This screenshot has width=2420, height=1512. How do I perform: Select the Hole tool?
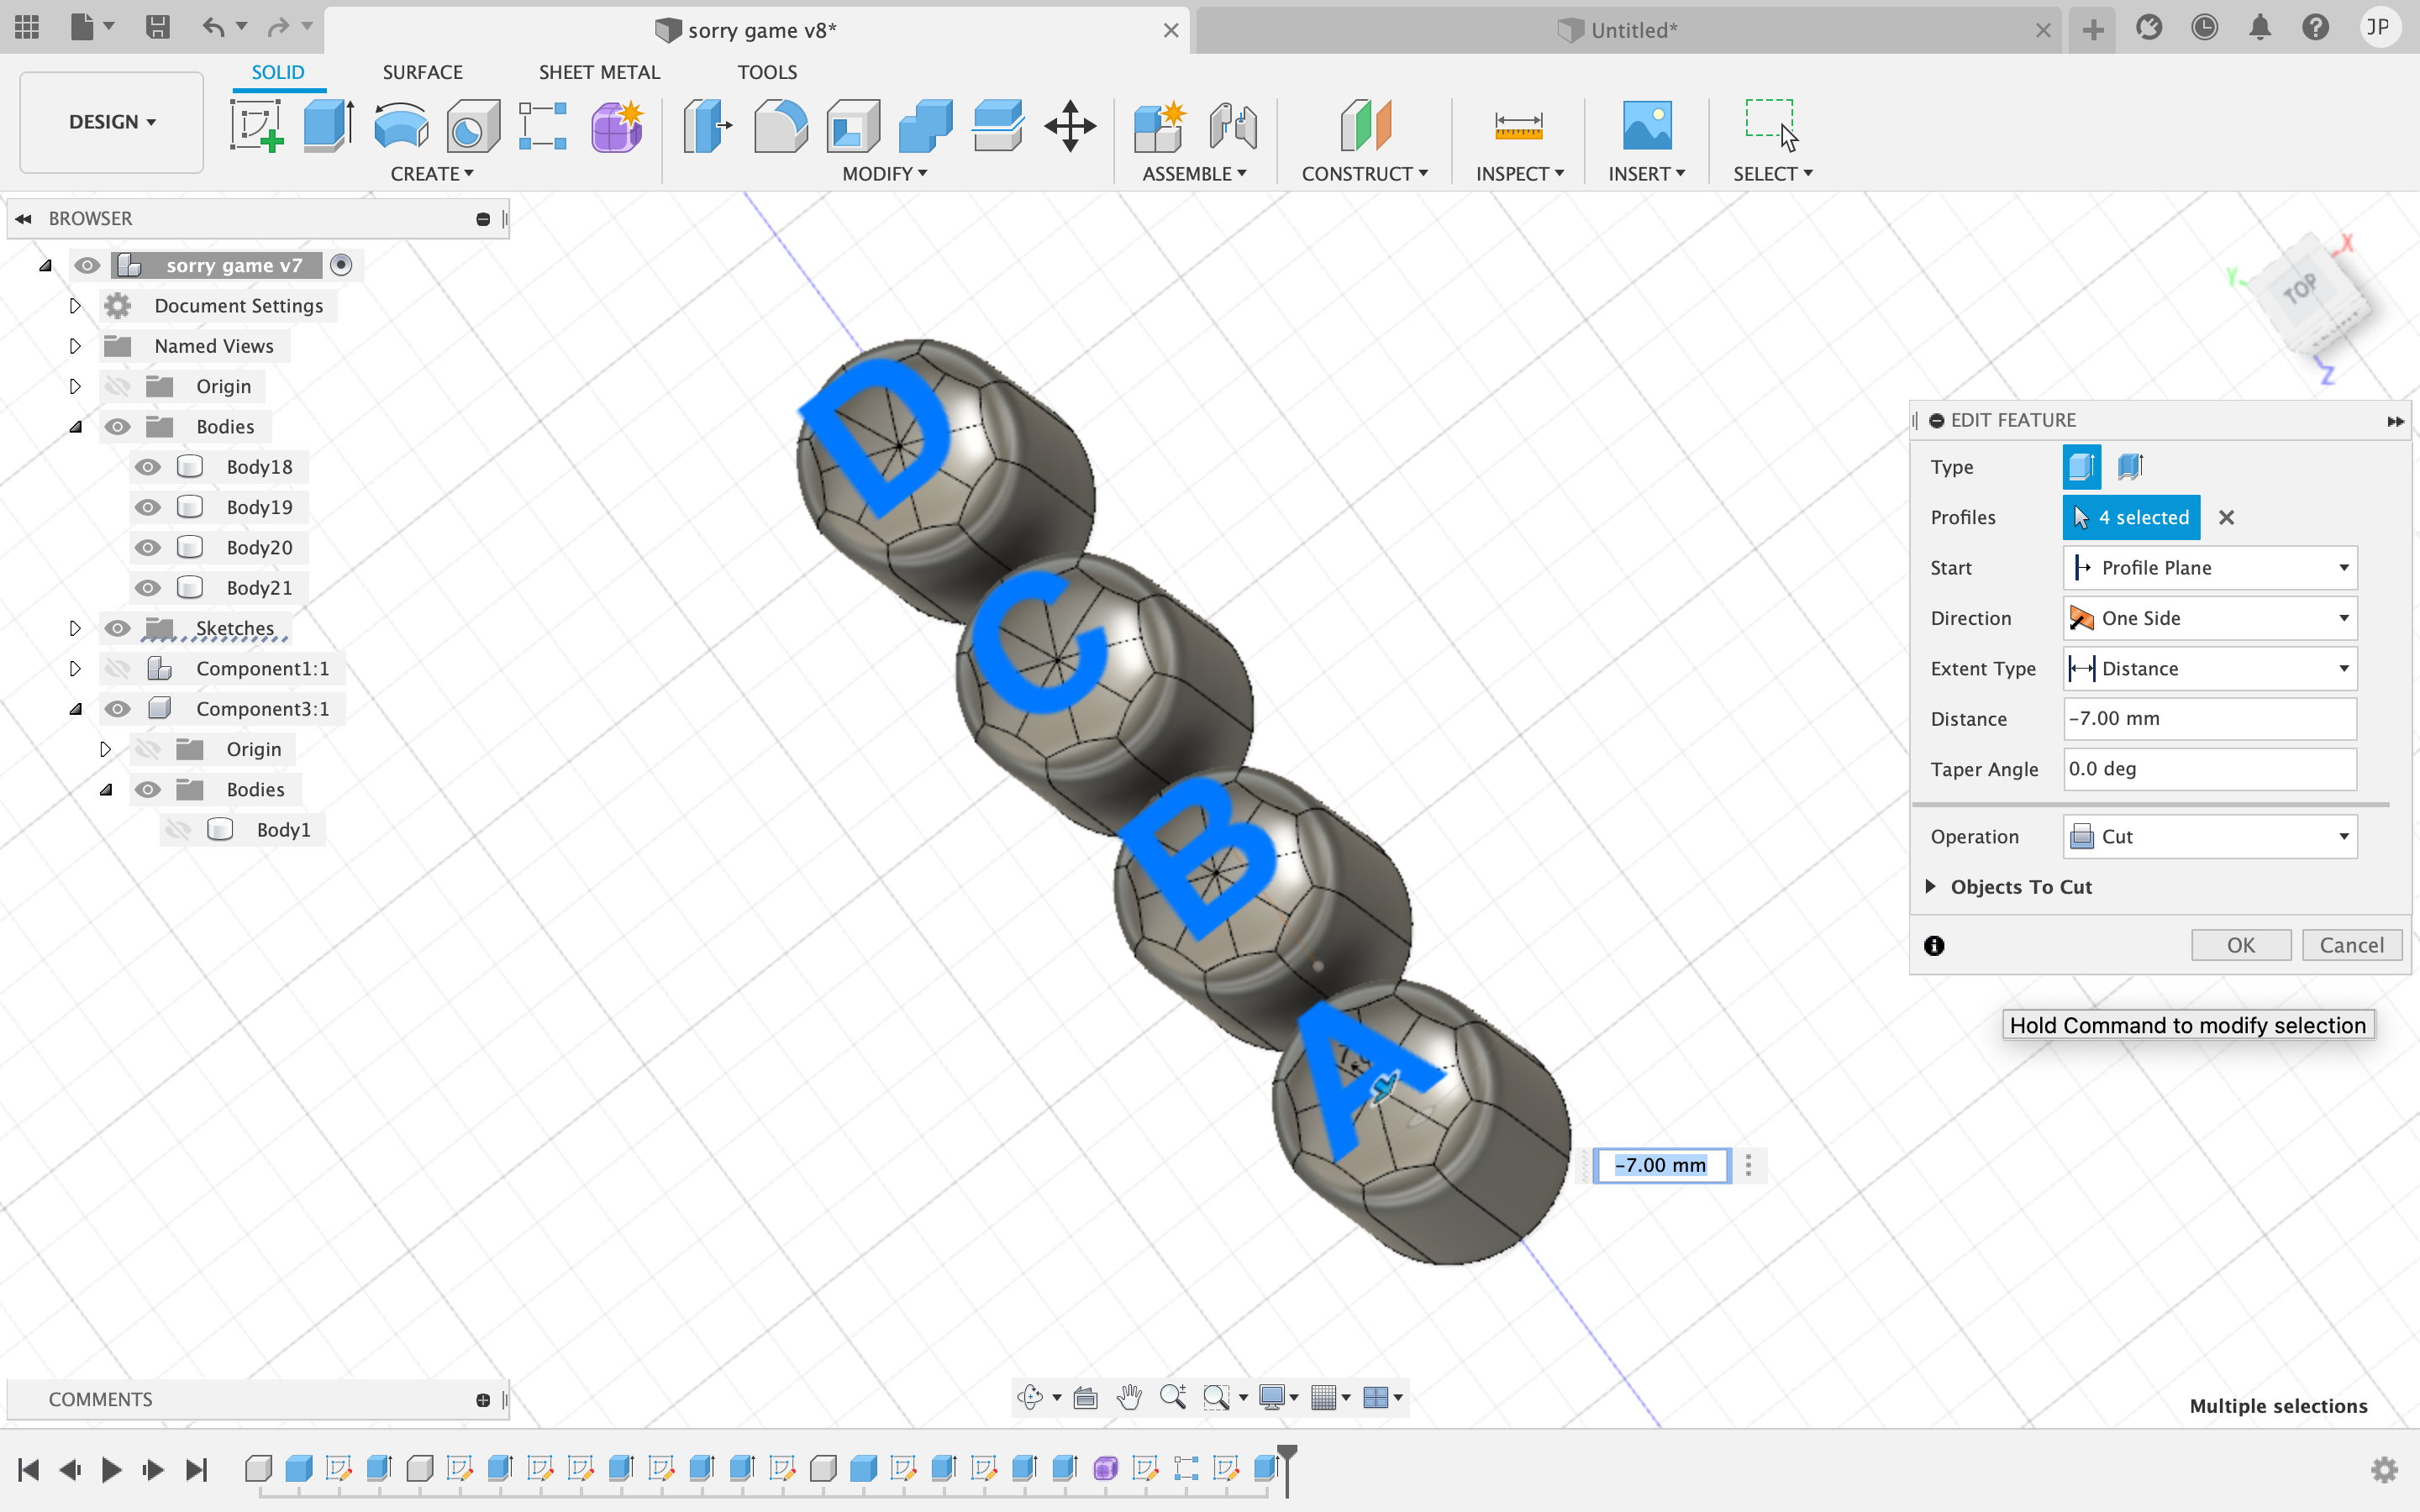pyautogui.click(x=473, y=125)
